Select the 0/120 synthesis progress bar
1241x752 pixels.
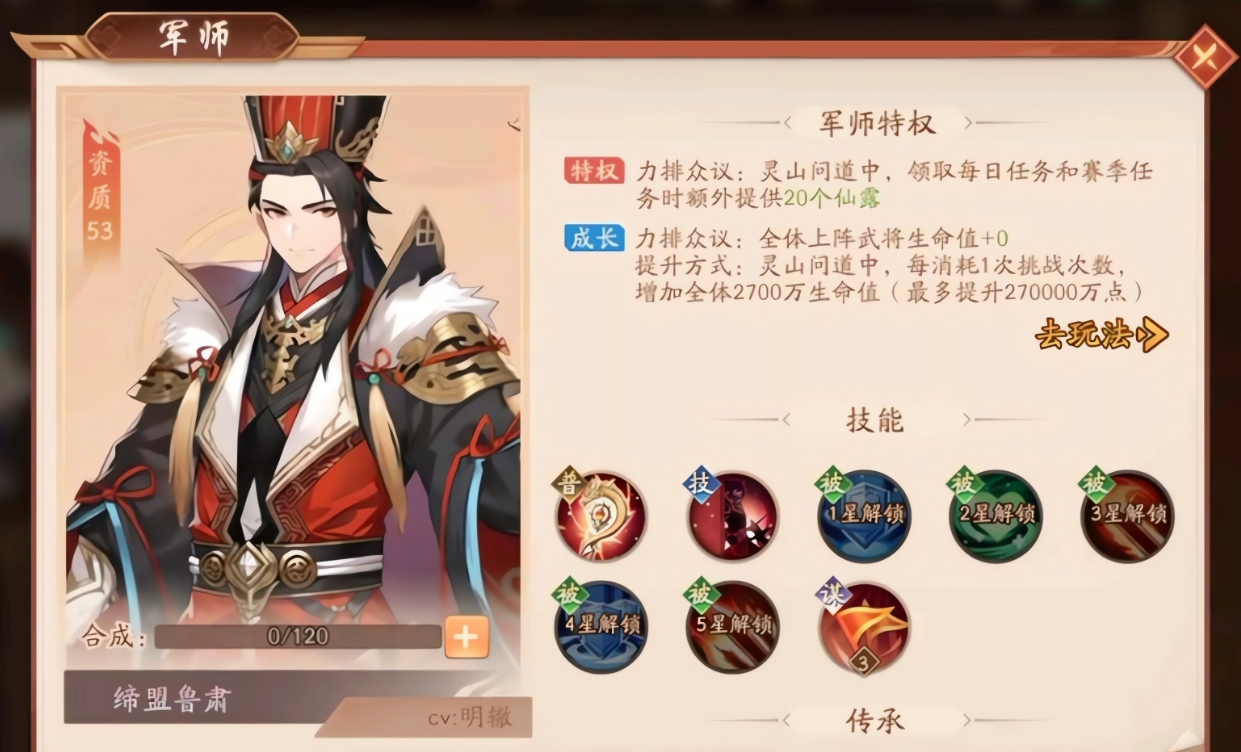(298, 636)
